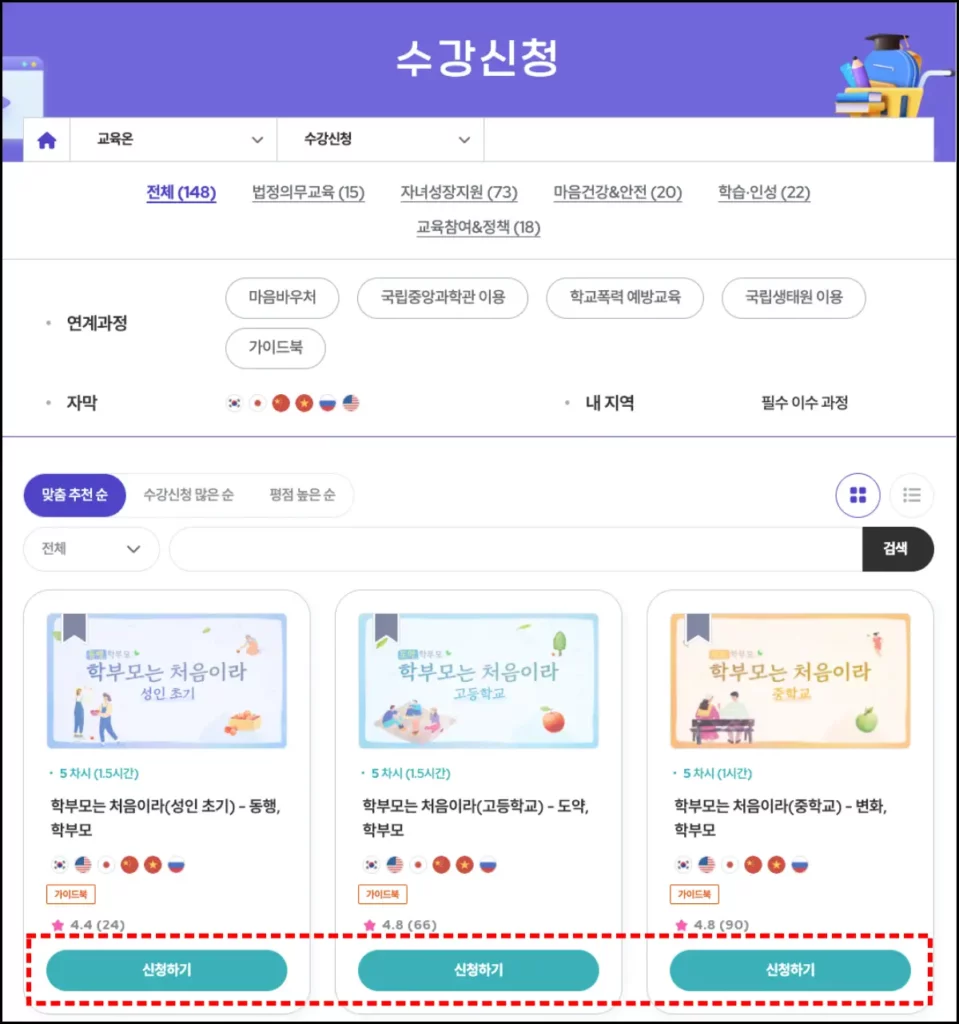Open course title 학부모는 처음이라(고등학교) - 도약
Viewport: 959px width, 1024px height.
click(476, 818)
